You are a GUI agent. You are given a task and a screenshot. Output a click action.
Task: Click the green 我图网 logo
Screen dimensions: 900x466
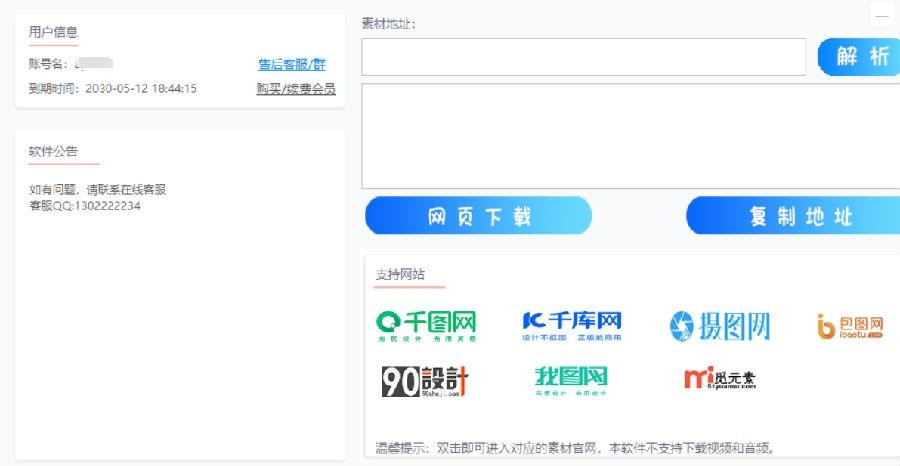tap(571, 380)
